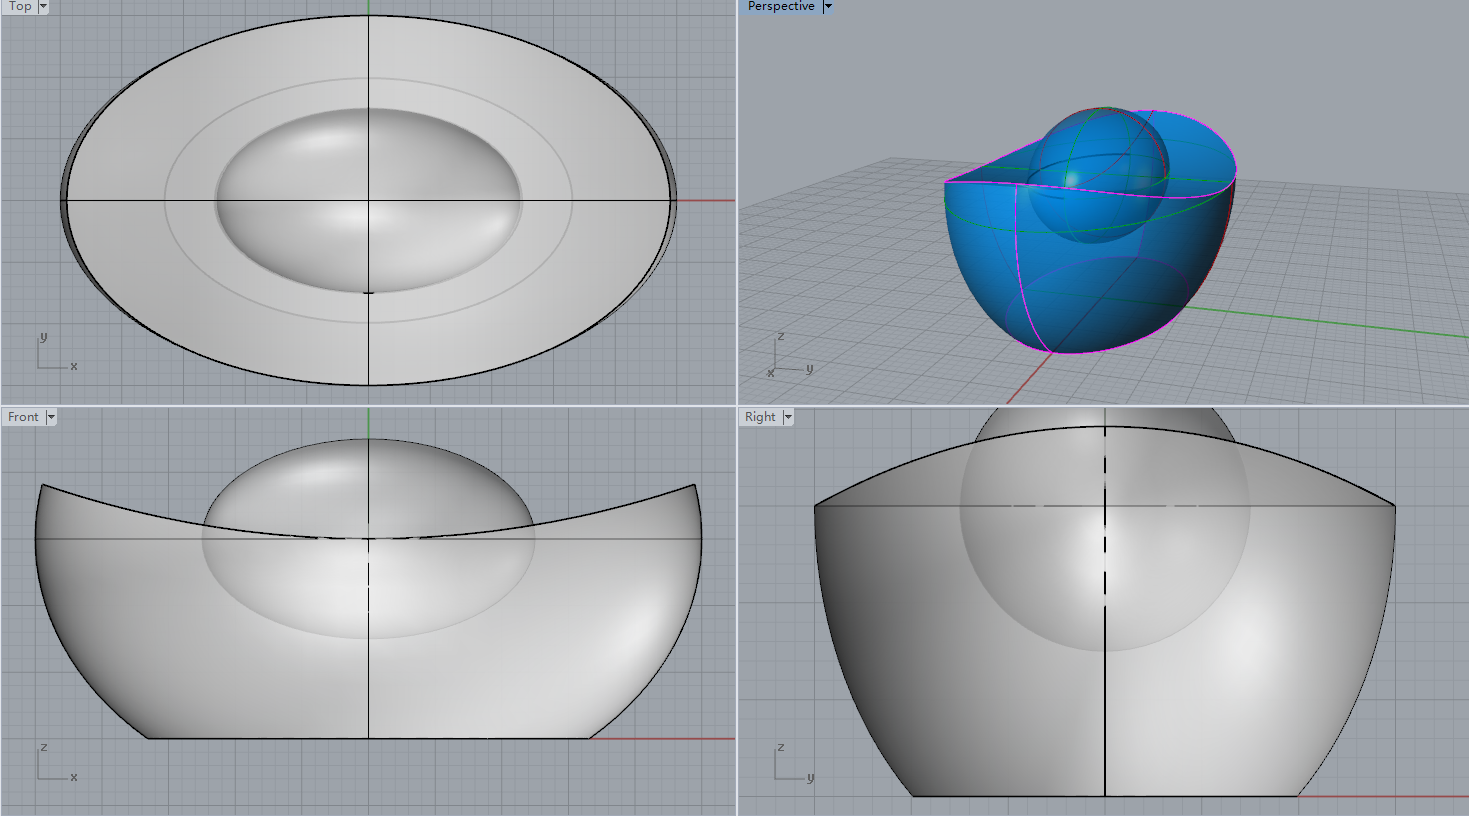Click the Right viewport title label
Image resolution: width=1469 pixels, height=816 pixels.
760,417
